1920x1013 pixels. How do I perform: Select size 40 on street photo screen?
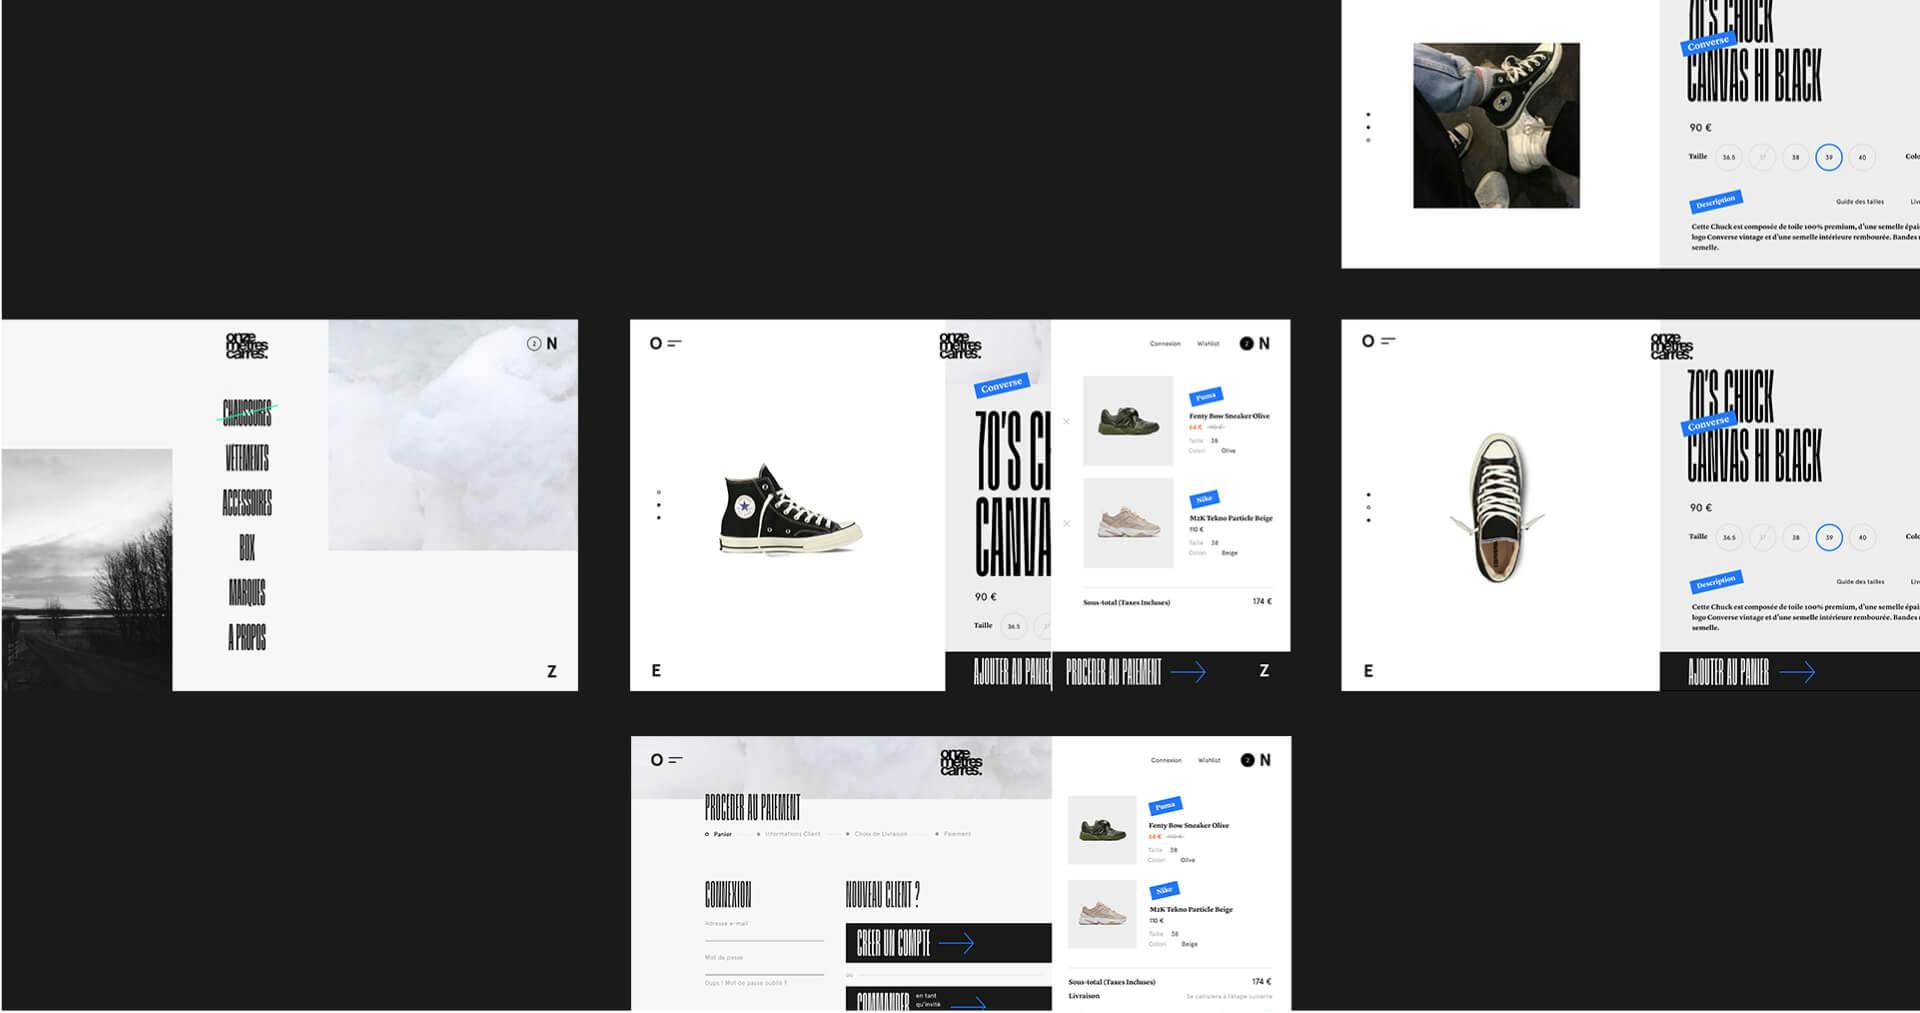click(x=1862, y=157)
